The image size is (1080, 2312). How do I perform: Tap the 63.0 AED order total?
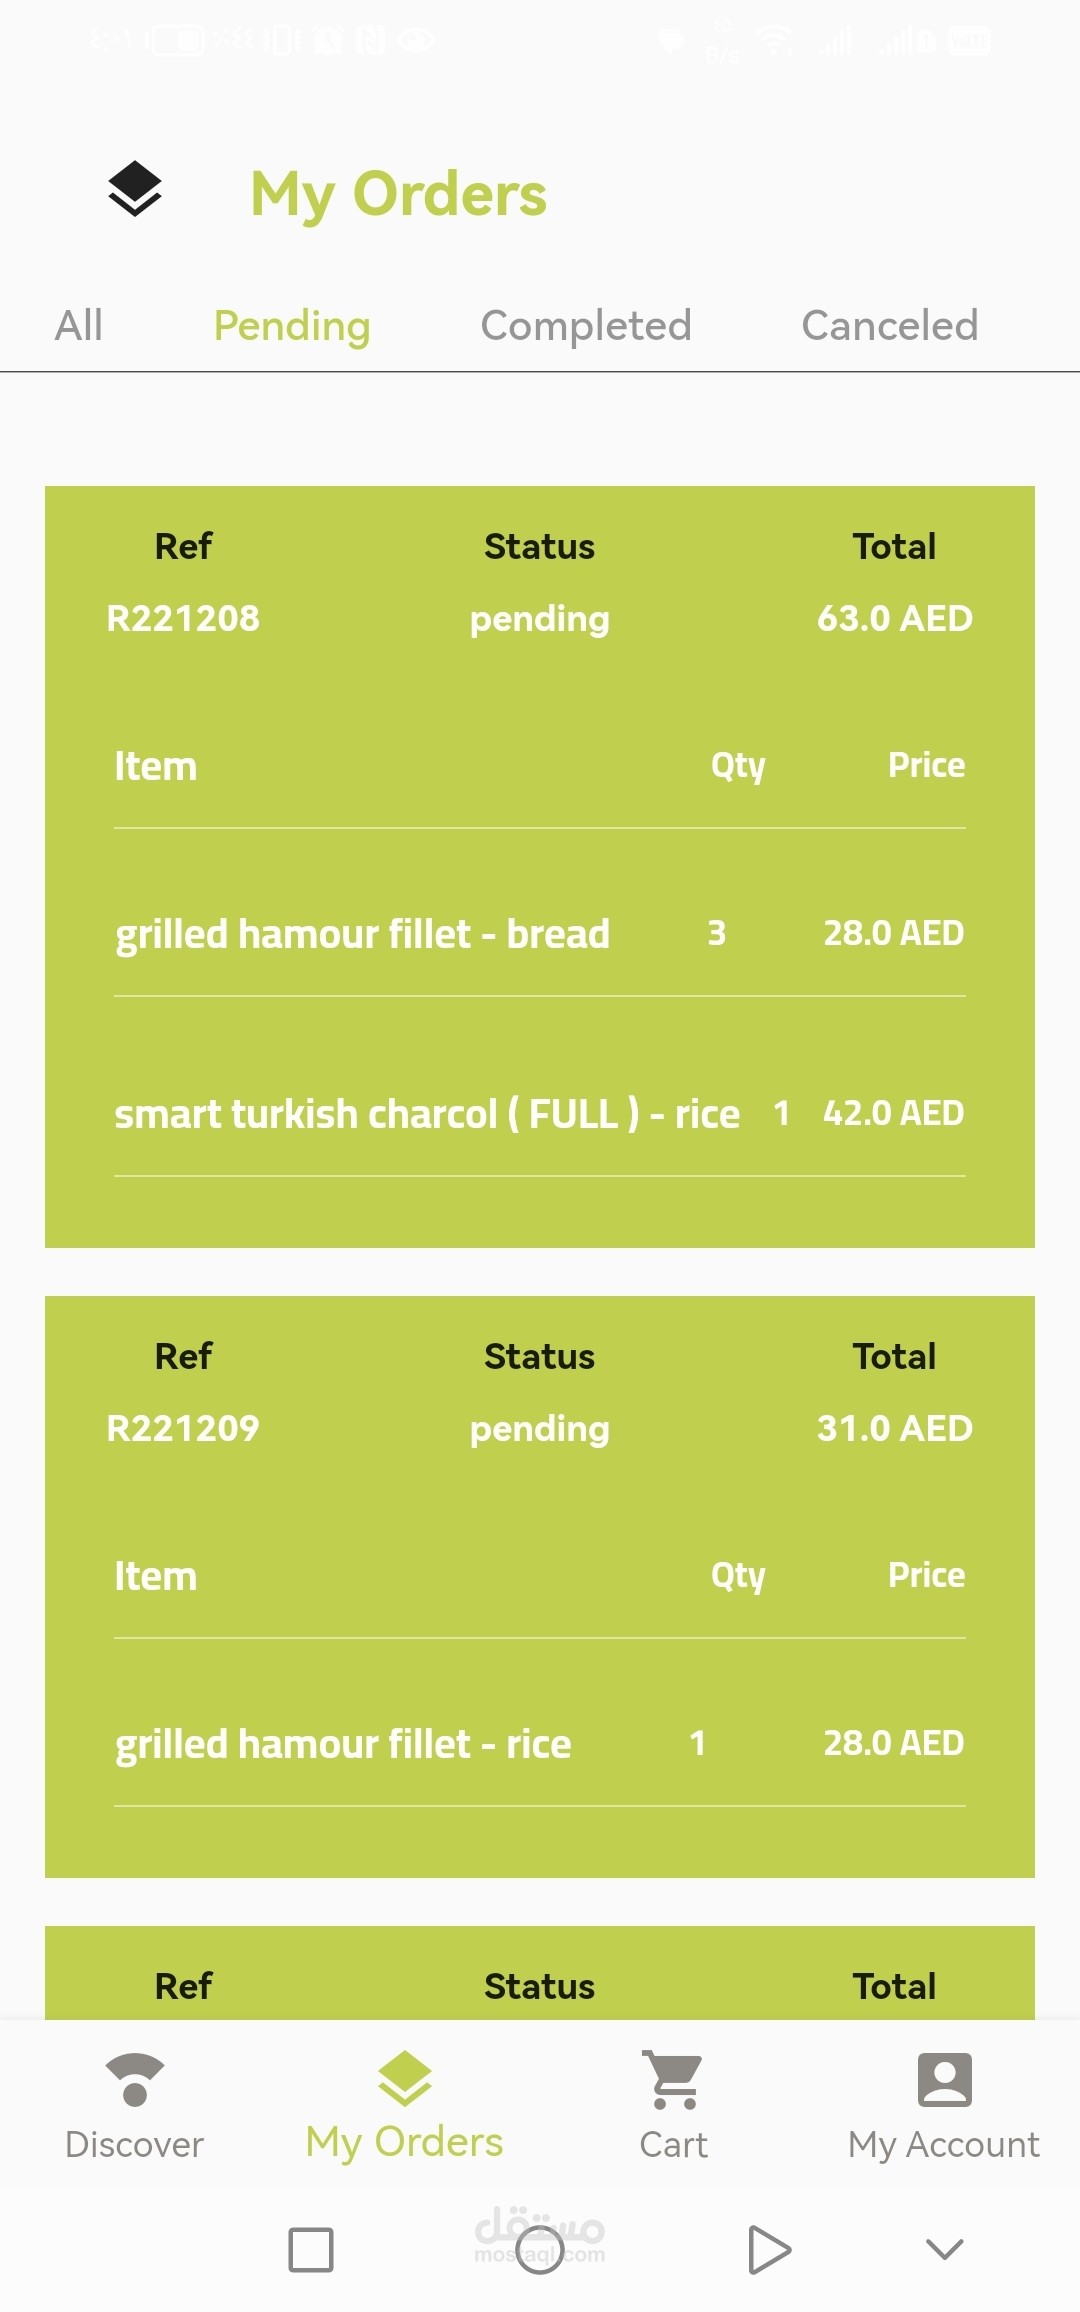pos(894,619)
